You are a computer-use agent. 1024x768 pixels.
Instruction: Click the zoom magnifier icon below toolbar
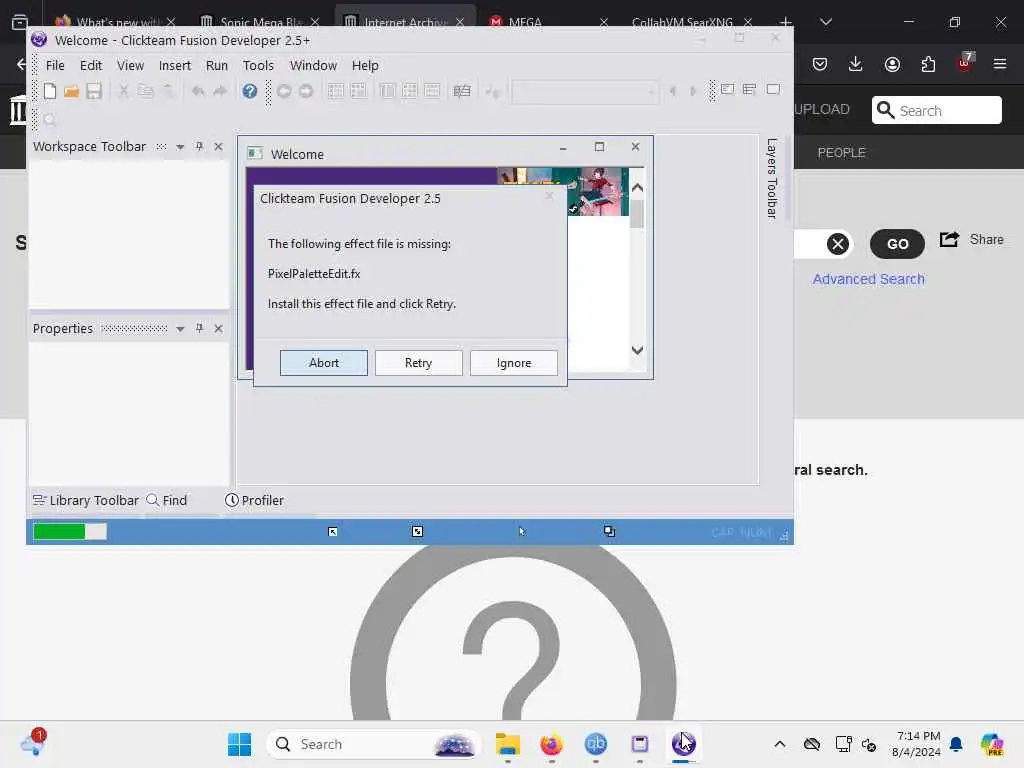tap(50, 120)
